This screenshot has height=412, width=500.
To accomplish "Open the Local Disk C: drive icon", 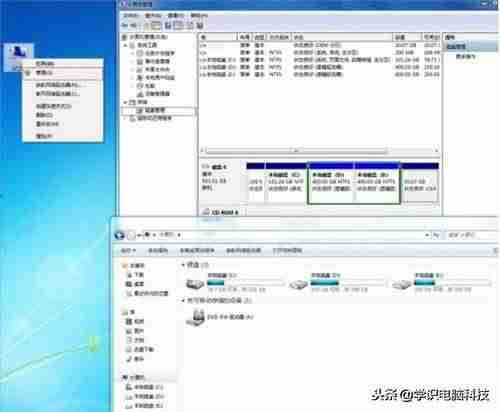I will tap(195, 284).
